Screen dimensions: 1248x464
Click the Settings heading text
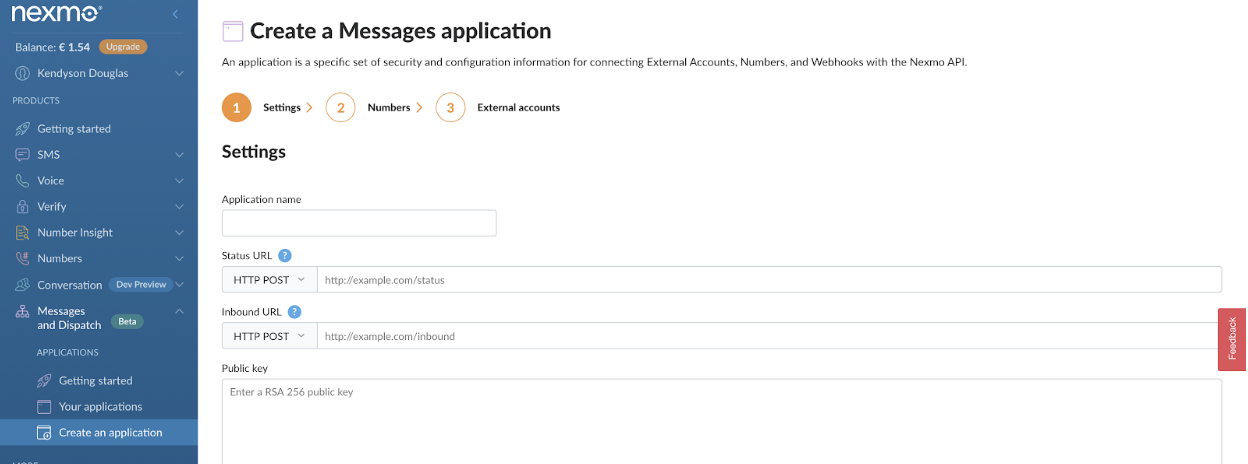click(x=253, y=152)
